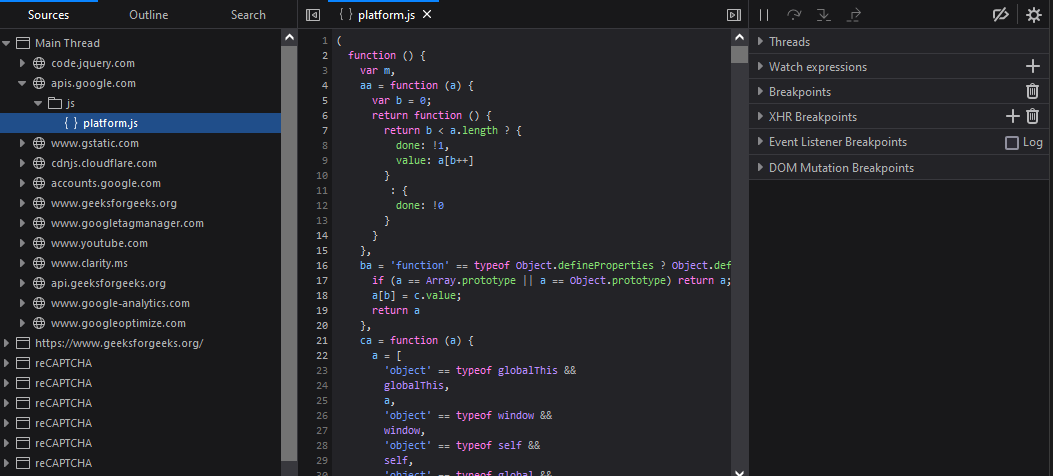
Task: Add a watch expression with plus icon
Action: (1033, 67)
